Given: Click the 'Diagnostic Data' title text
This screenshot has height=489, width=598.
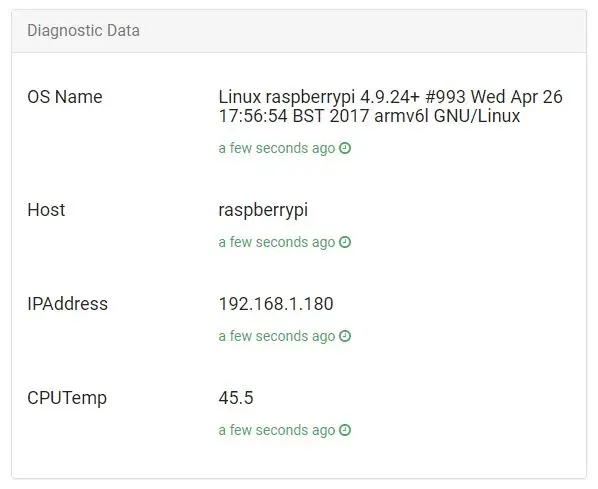Looking at the screenshot, I should [x=84, y=31].
